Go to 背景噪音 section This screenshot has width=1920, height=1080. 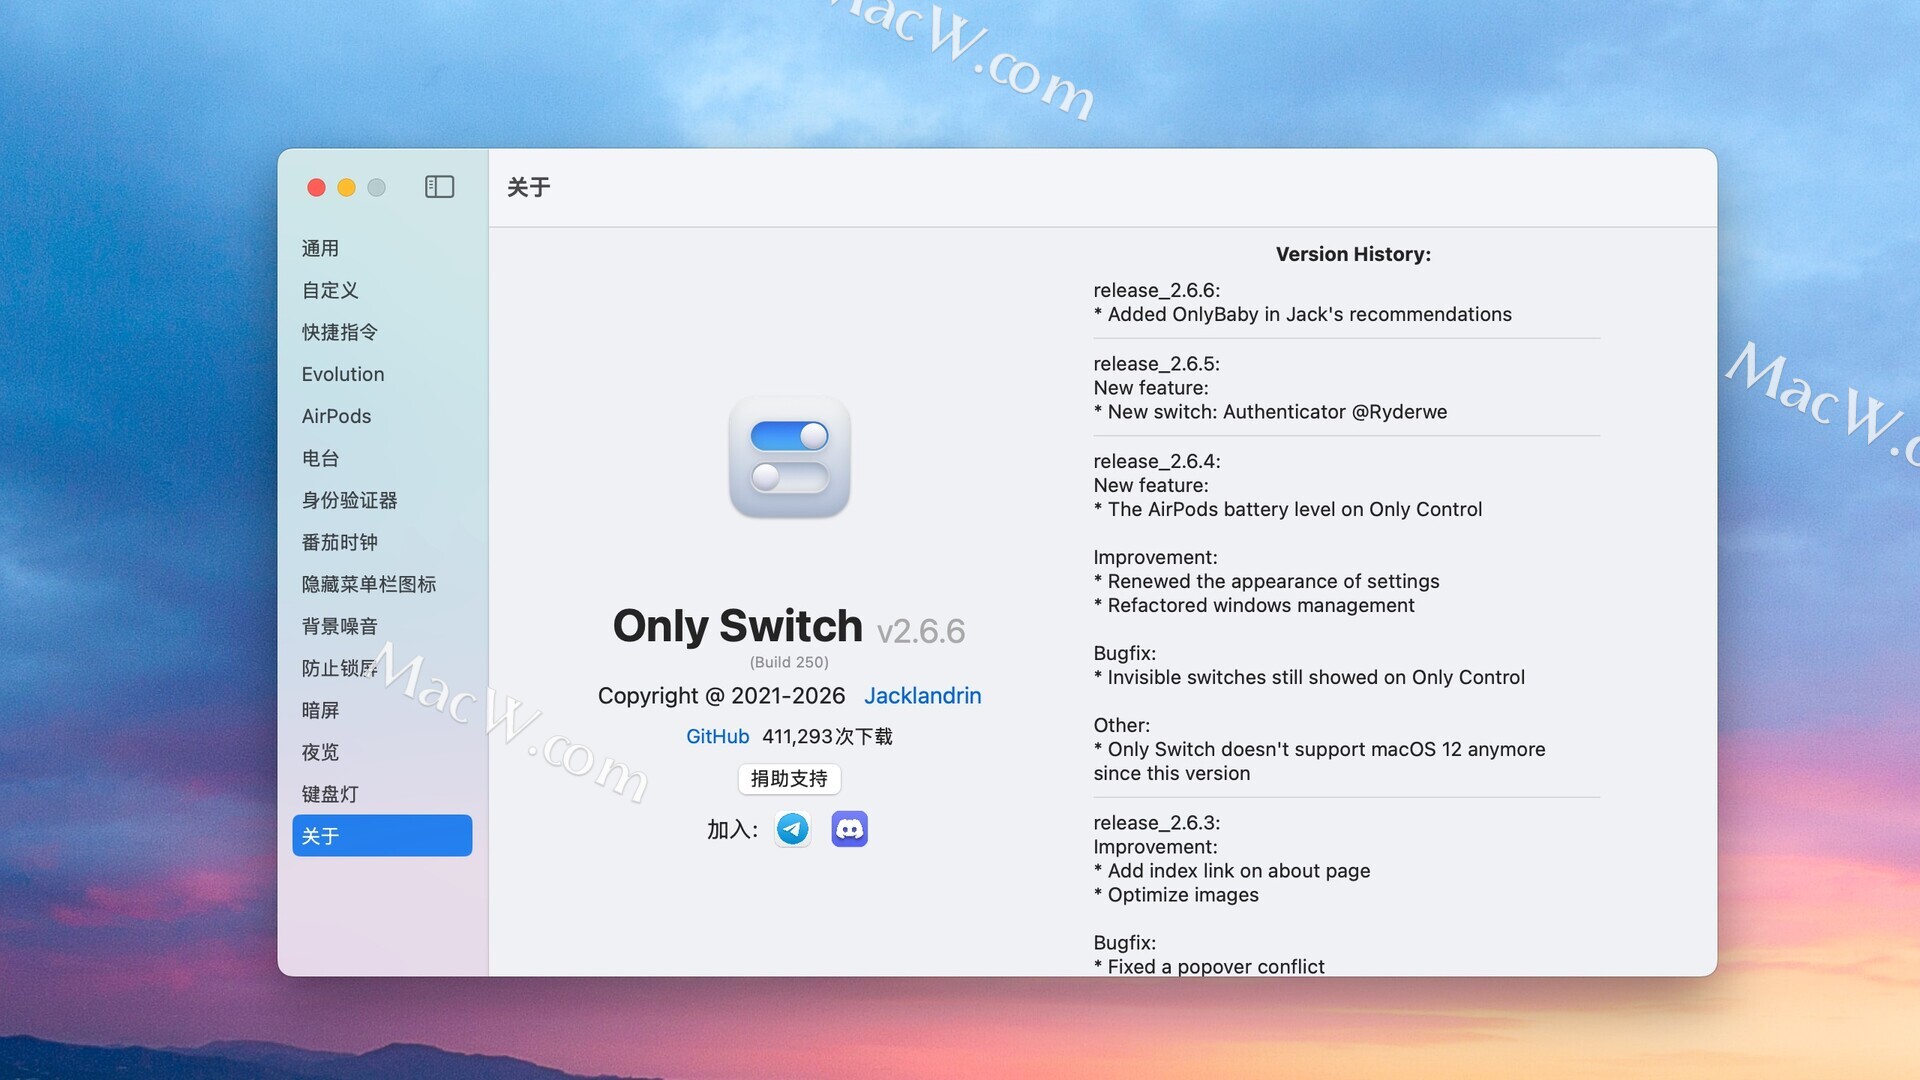(x=340, y=626)
